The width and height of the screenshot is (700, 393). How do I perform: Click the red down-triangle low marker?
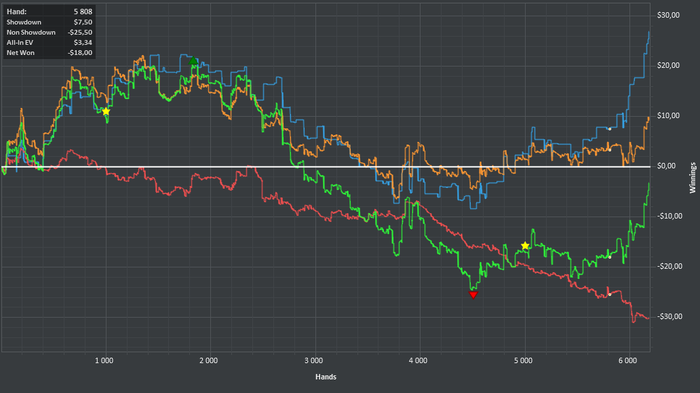(473, 295)
